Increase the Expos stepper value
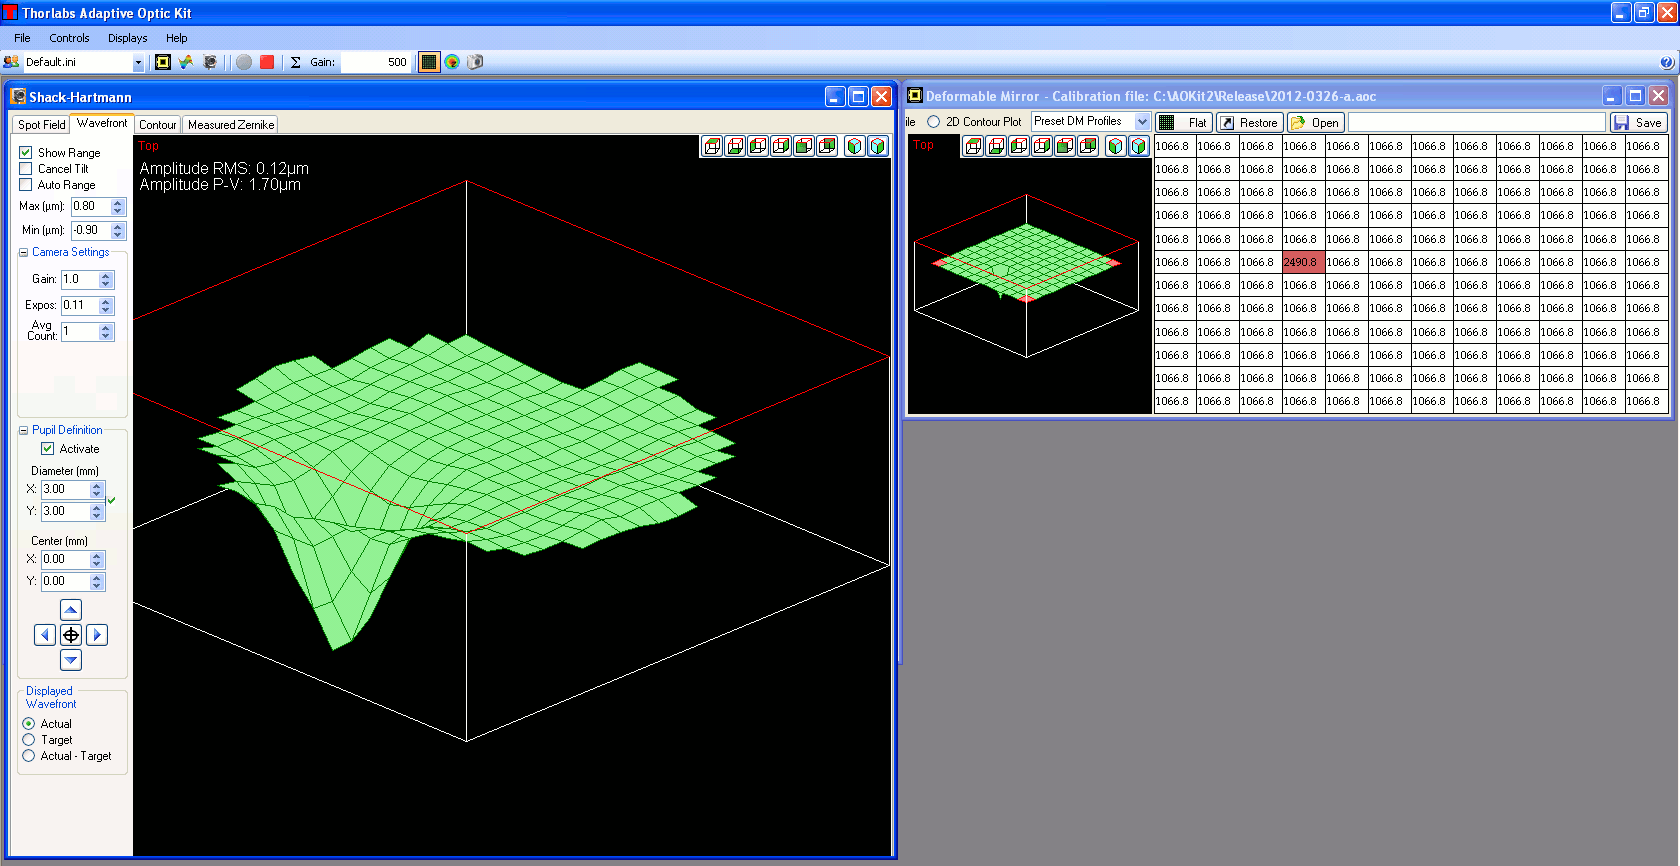1680x866 pixels. click(106, 302)
